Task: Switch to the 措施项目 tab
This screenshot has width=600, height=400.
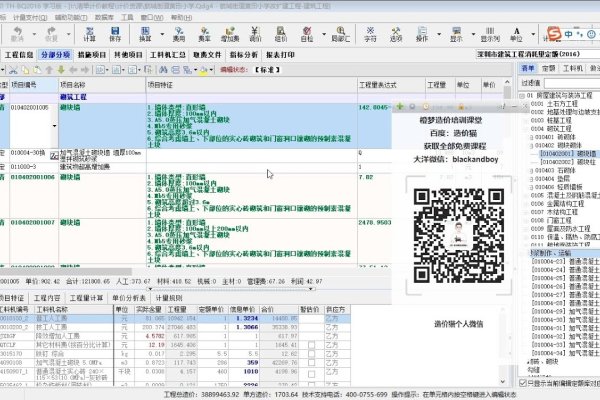Action: [91, 55]
